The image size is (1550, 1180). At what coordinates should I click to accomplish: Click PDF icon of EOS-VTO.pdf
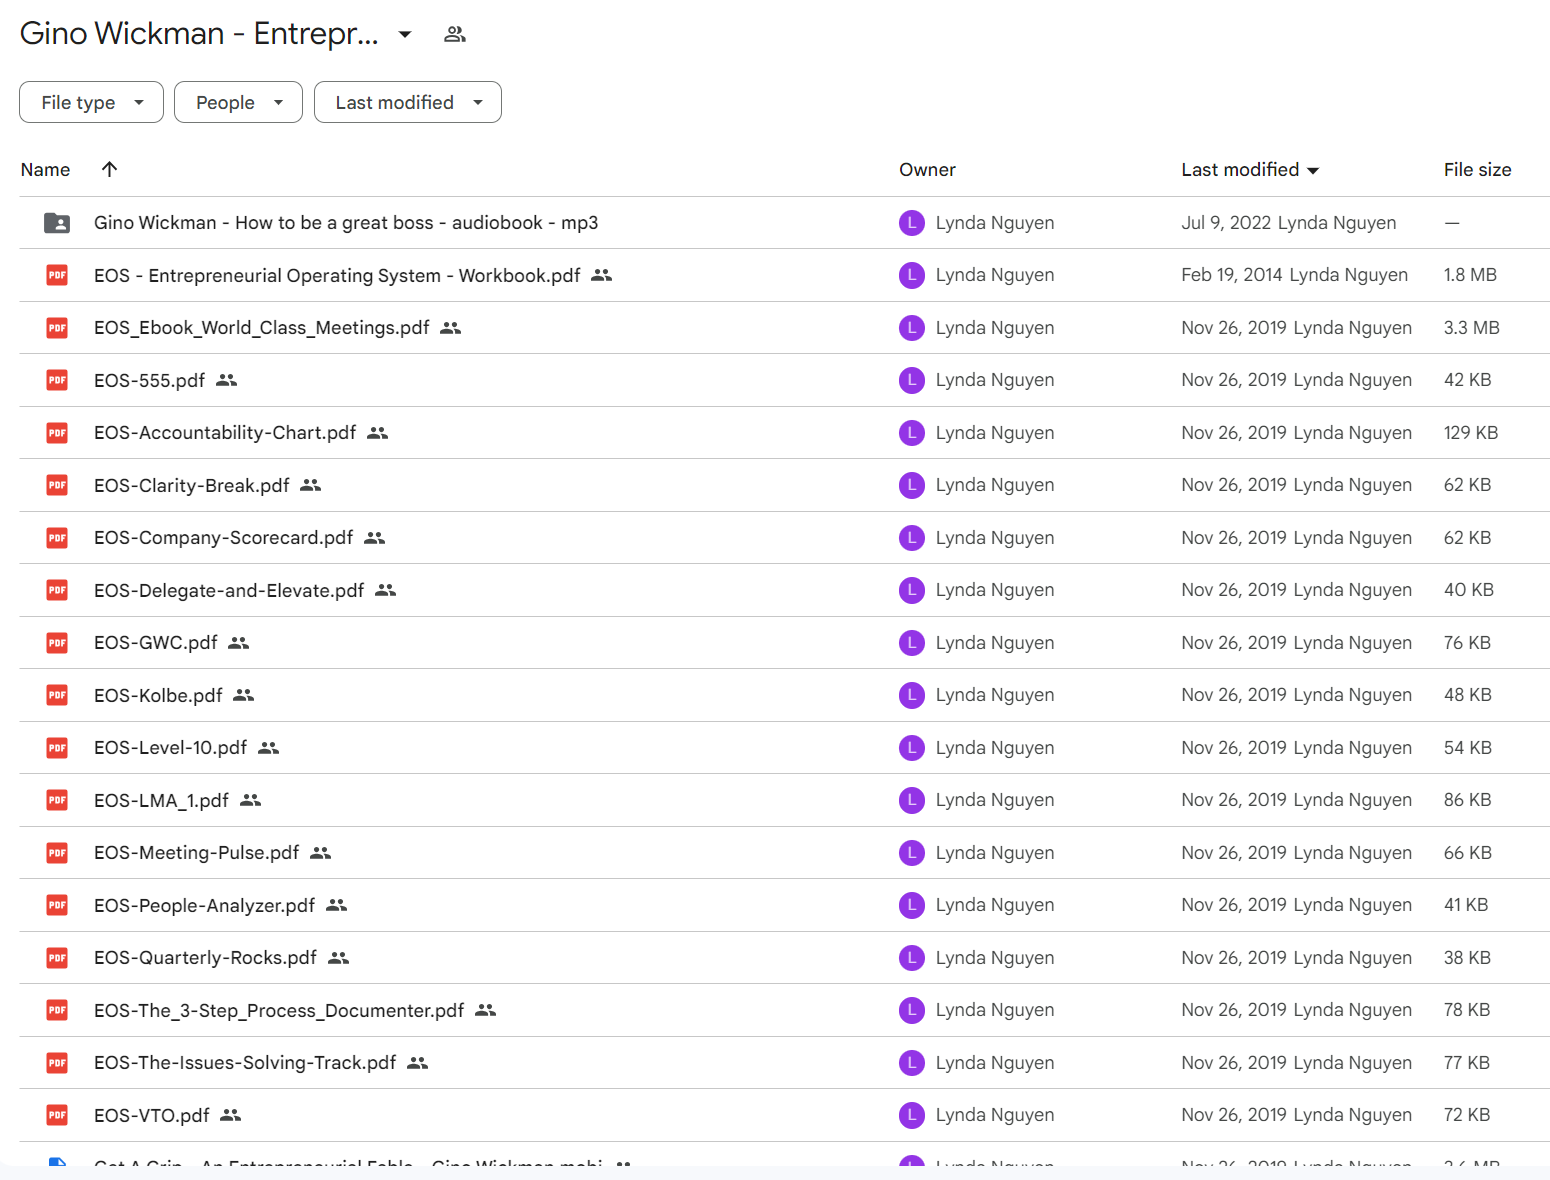tap(57, 1115)
